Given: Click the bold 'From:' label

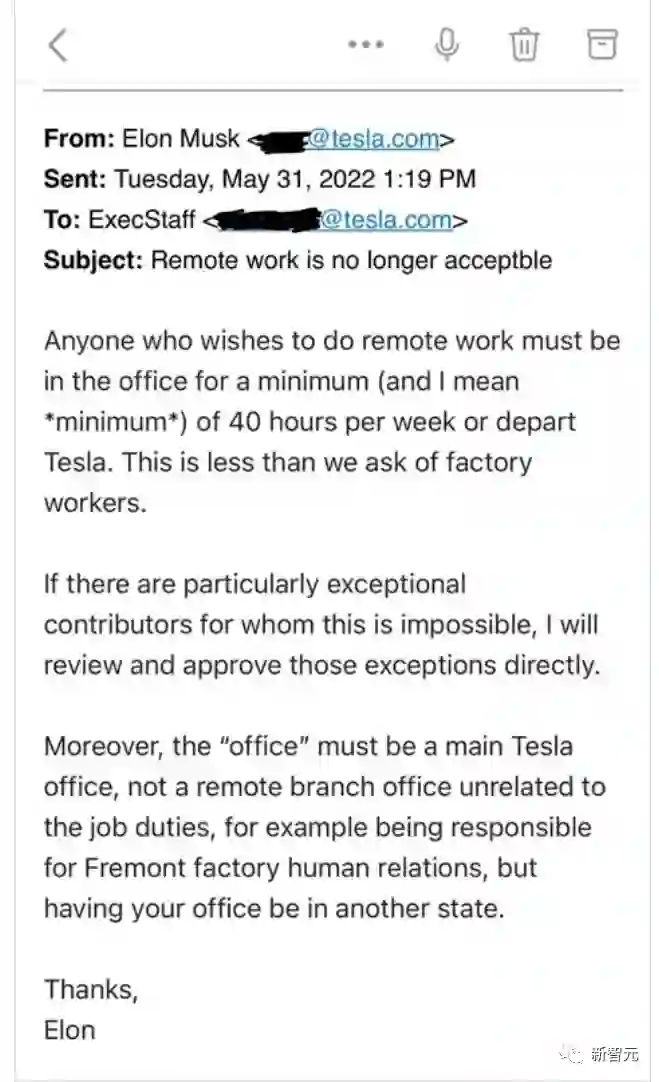Looking at the screenshot, I should click(78, 139).
